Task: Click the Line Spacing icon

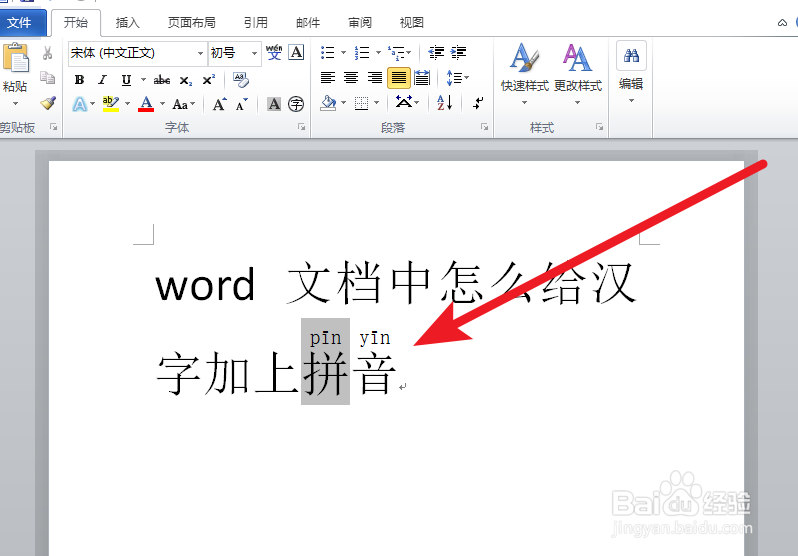Action: (454, 78)
